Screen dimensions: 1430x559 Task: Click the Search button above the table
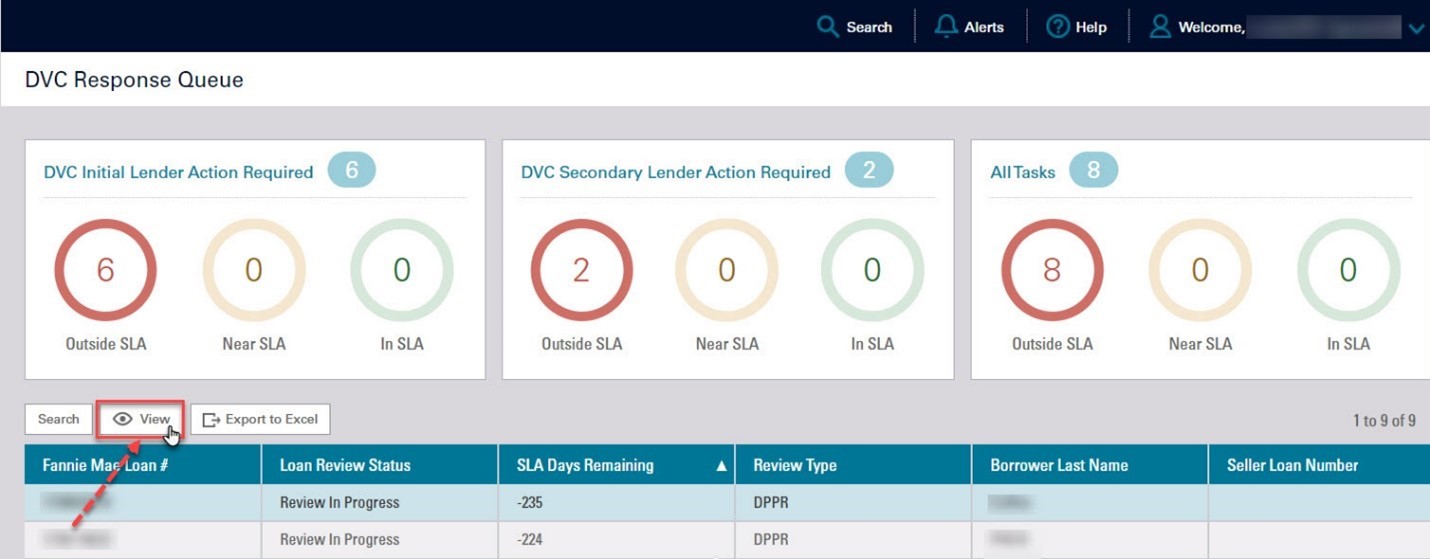click(58, 419)
